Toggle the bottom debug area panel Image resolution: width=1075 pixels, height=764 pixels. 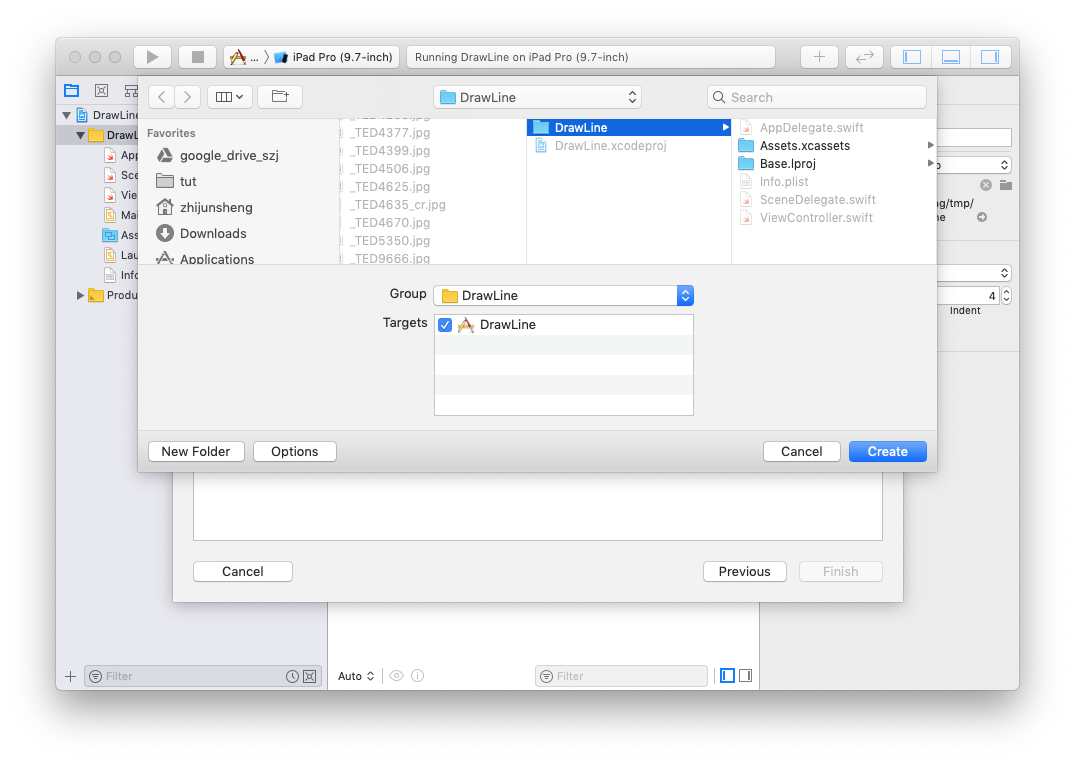(x=951, y=57)
